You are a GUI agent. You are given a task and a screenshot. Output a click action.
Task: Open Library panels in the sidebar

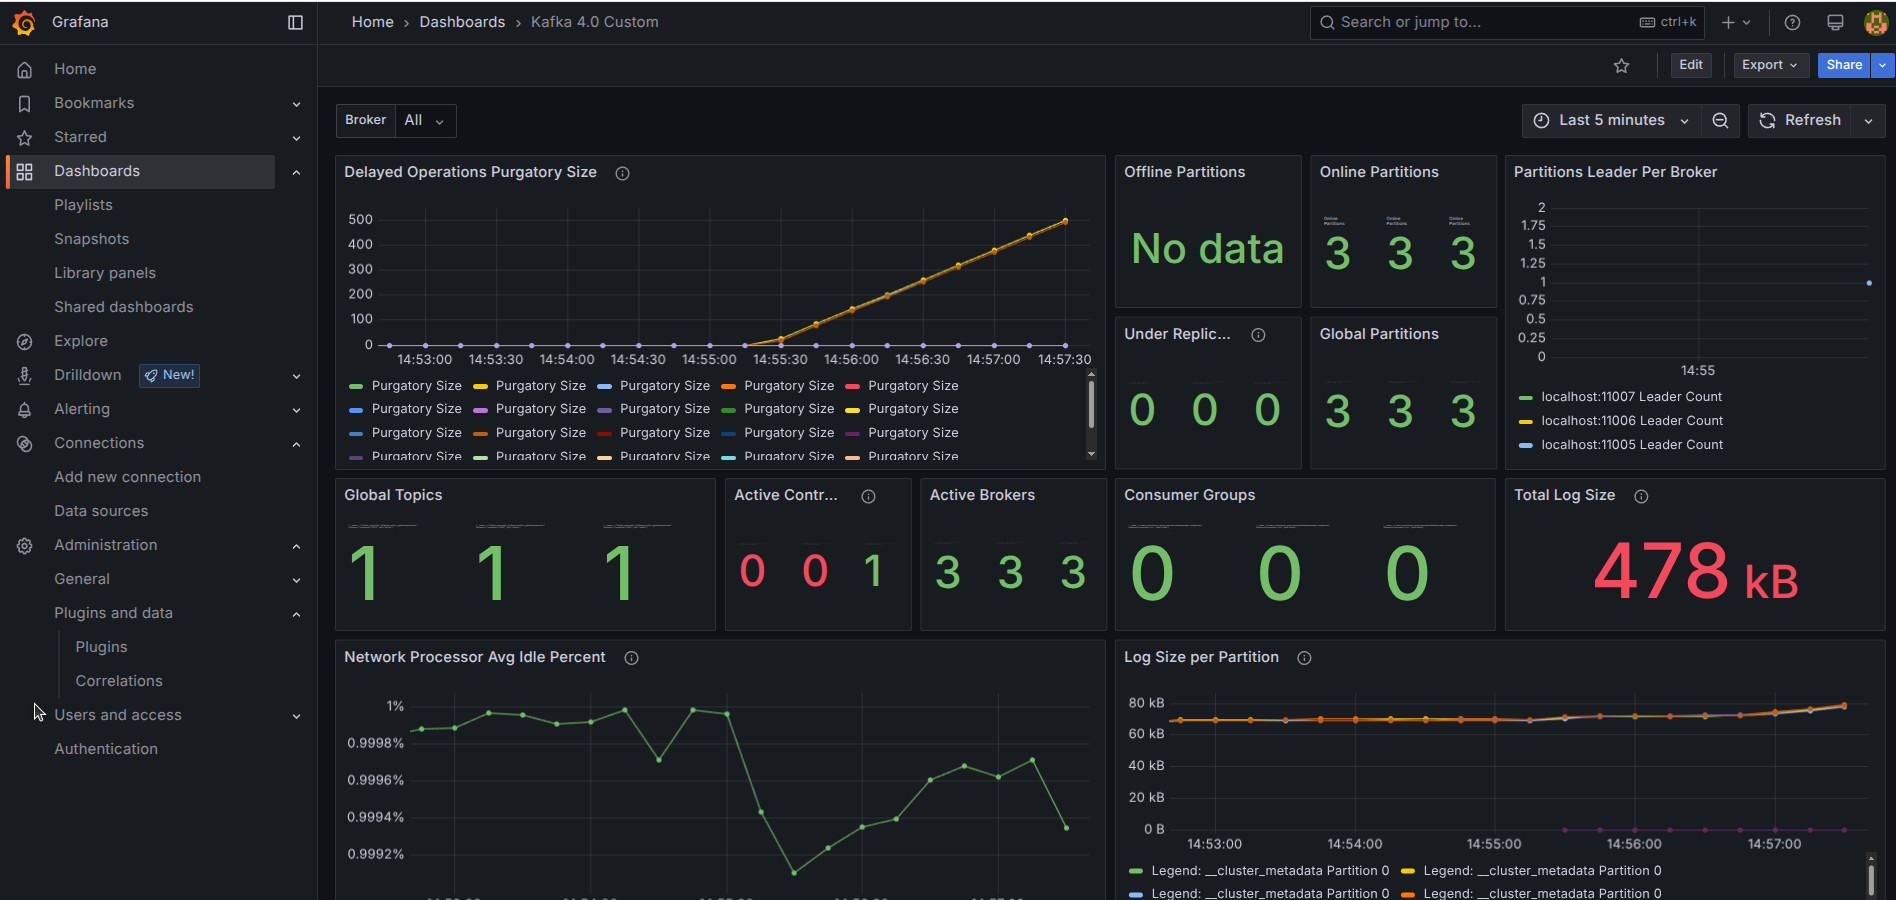pos(105,273)
